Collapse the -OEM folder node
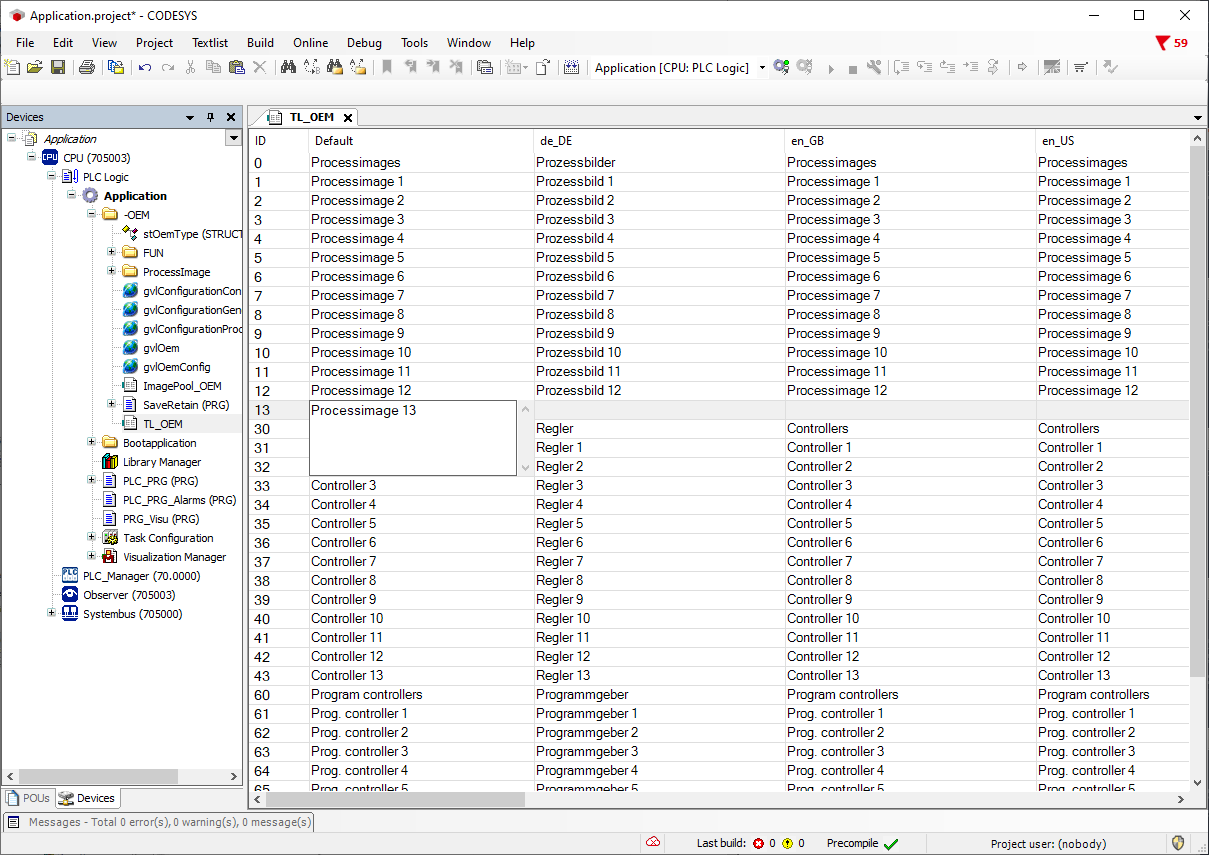 [x=92, y=215]
